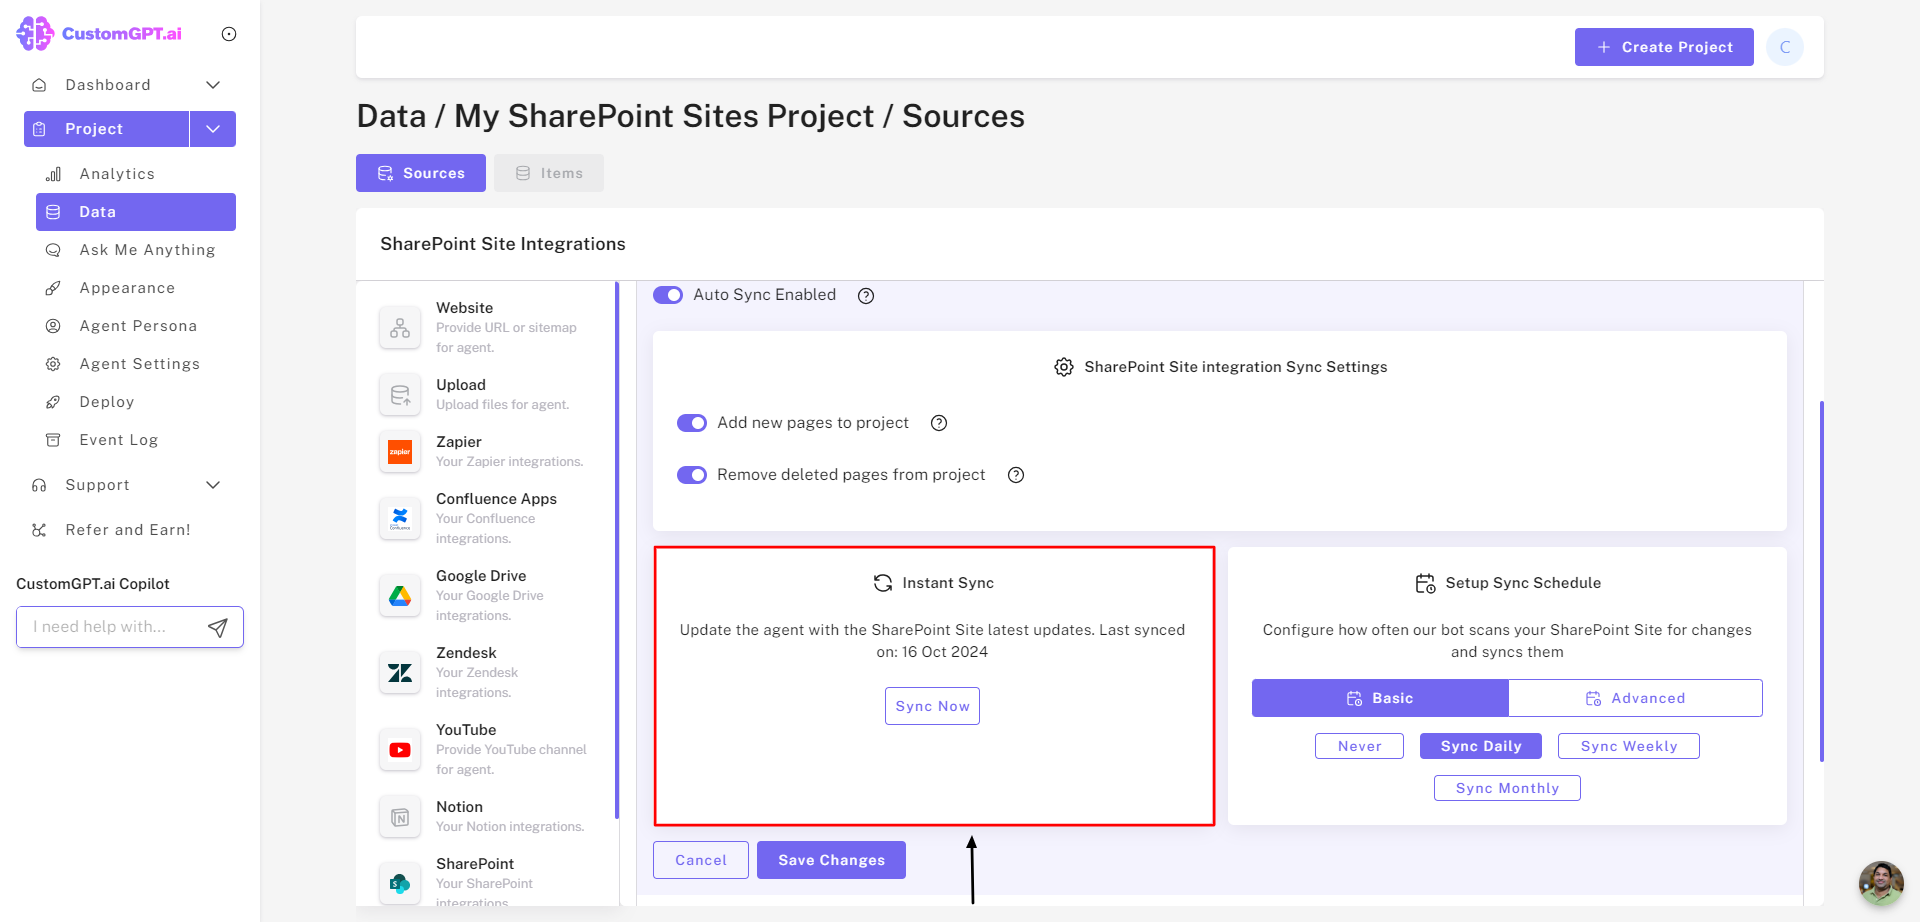
Task: Click the Instant Sync refresh icon
Action: point(883,583)
